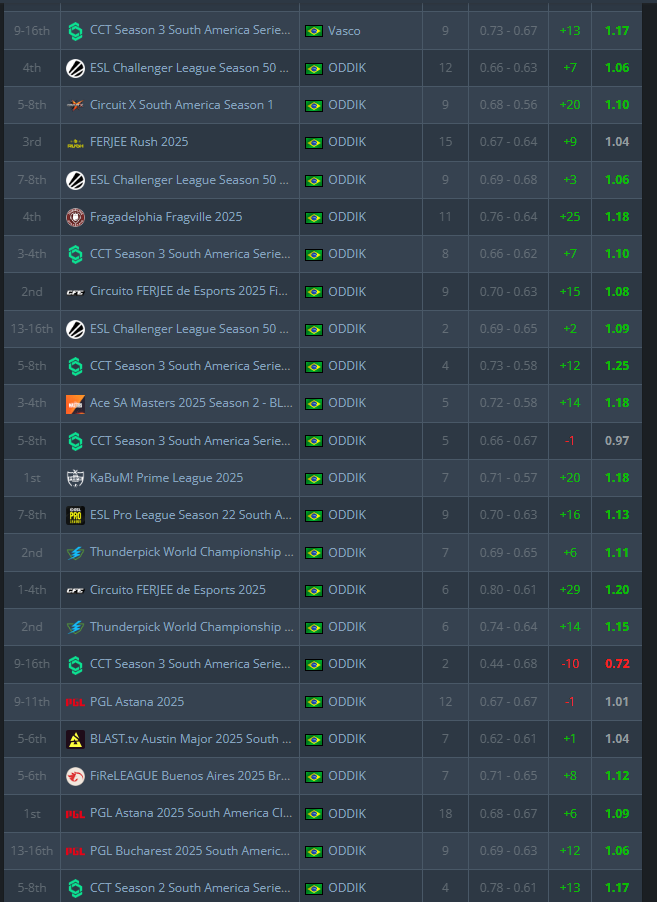This screenshot has height=902, width=657.
Task: Click the -10 difference value
Action: tap(570, 664)
